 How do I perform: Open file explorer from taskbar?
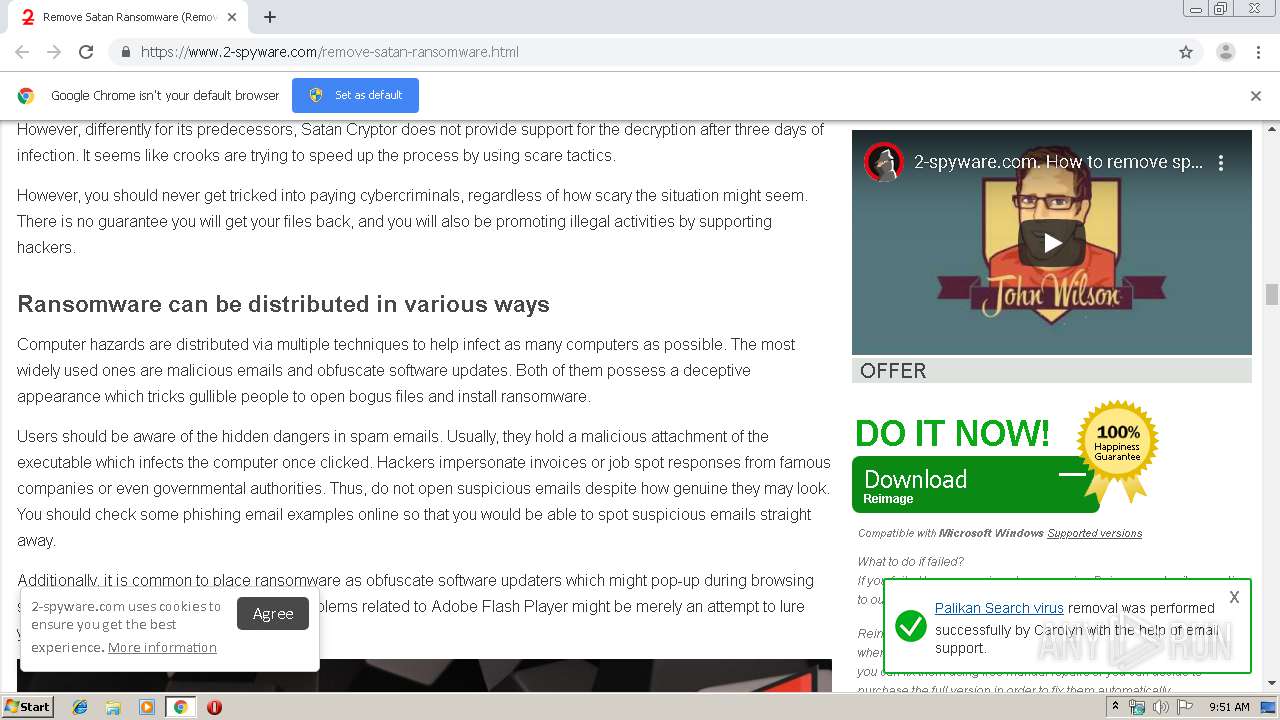click(113, 707)
